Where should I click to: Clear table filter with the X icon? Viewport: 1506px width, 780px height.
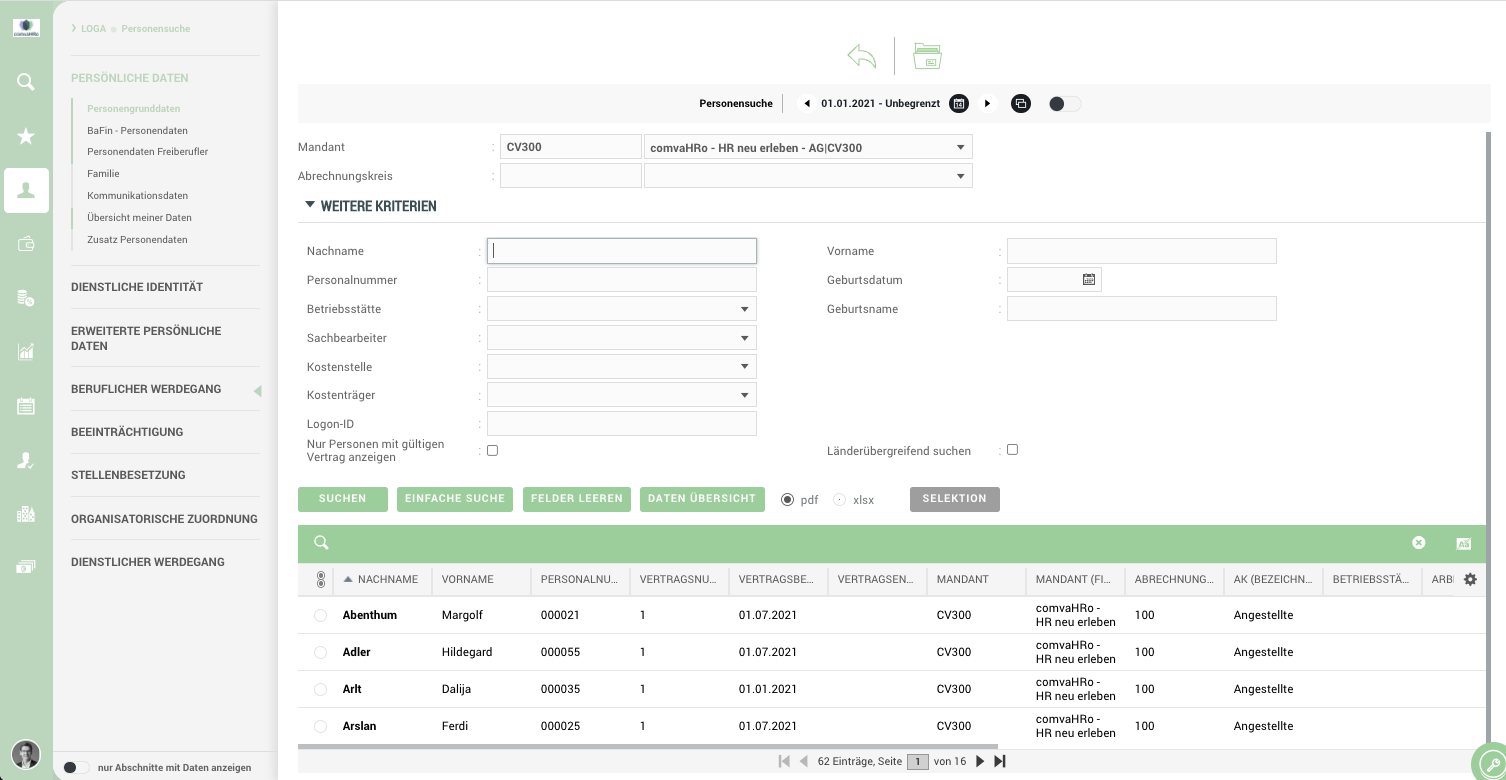pos(1418,543)
